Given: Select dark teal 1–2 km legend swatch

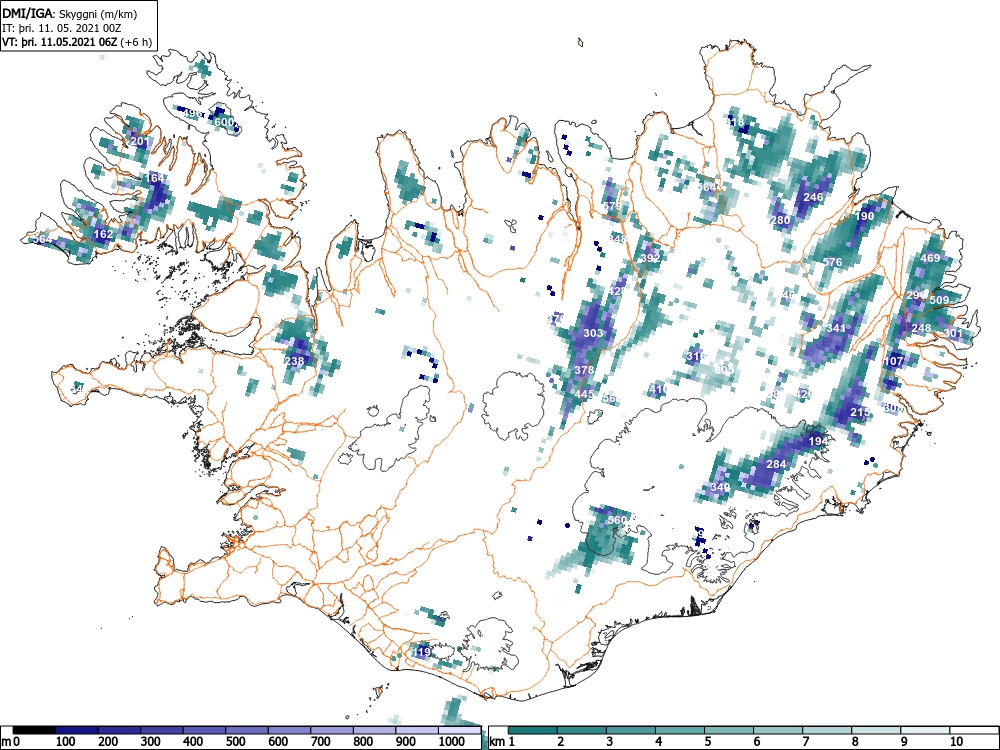Looking at the screenshot, I should click(533, 730).
